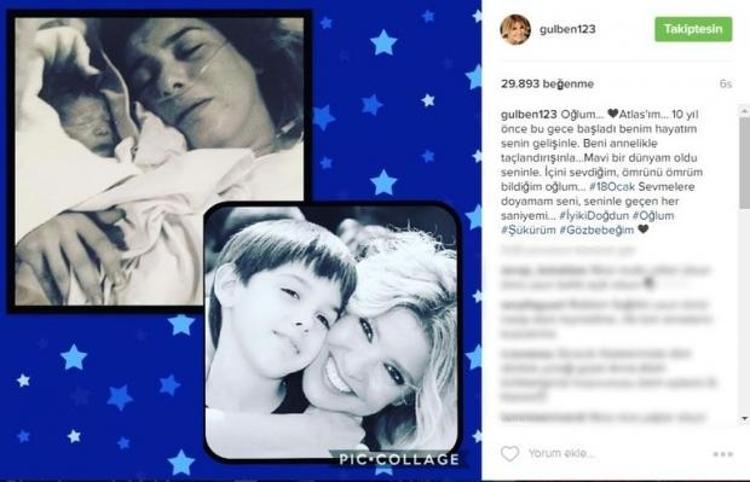
Task: Click the PIC·COLLAGE watermark
Action: (399, 460)
